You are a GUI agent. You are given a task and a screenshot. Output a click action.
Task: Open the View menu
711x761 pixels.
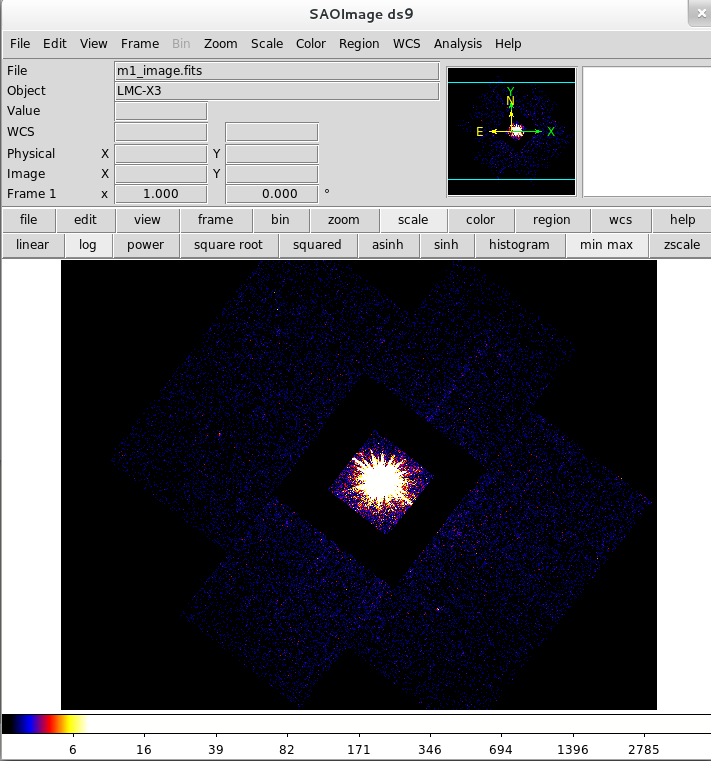tap(93, 44)
